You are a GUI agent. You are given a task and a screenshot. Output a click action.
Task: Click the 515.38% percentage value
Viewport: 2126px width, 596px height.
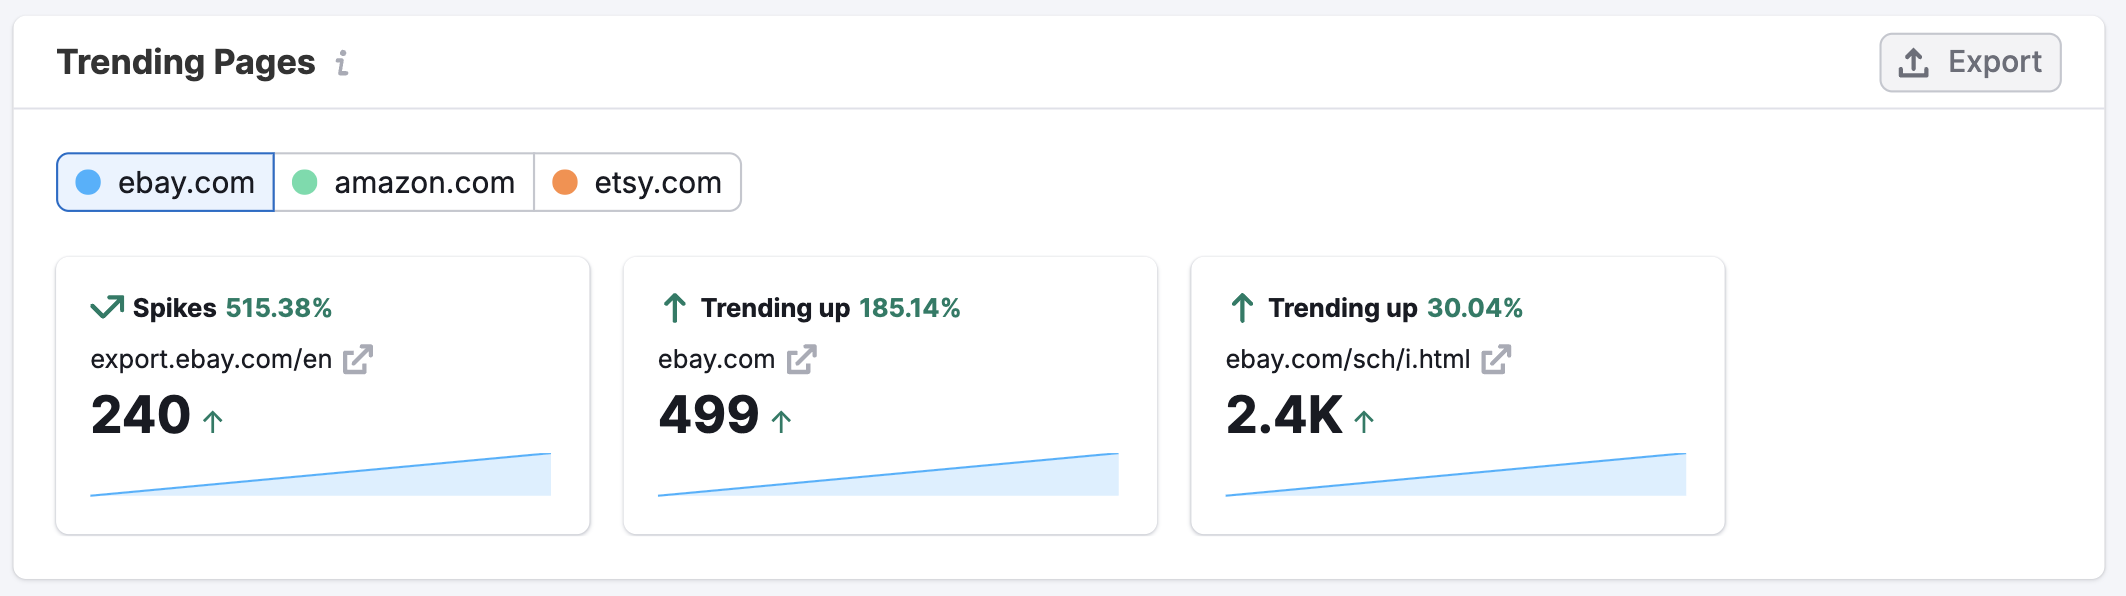pos(280,307)
